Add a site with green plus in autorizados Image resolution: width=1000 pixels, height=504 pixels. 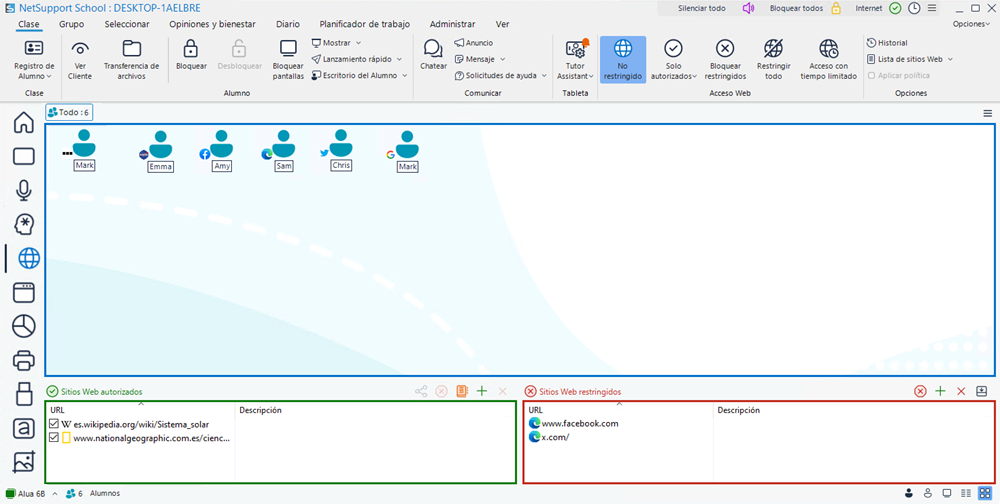click(482, 391)
